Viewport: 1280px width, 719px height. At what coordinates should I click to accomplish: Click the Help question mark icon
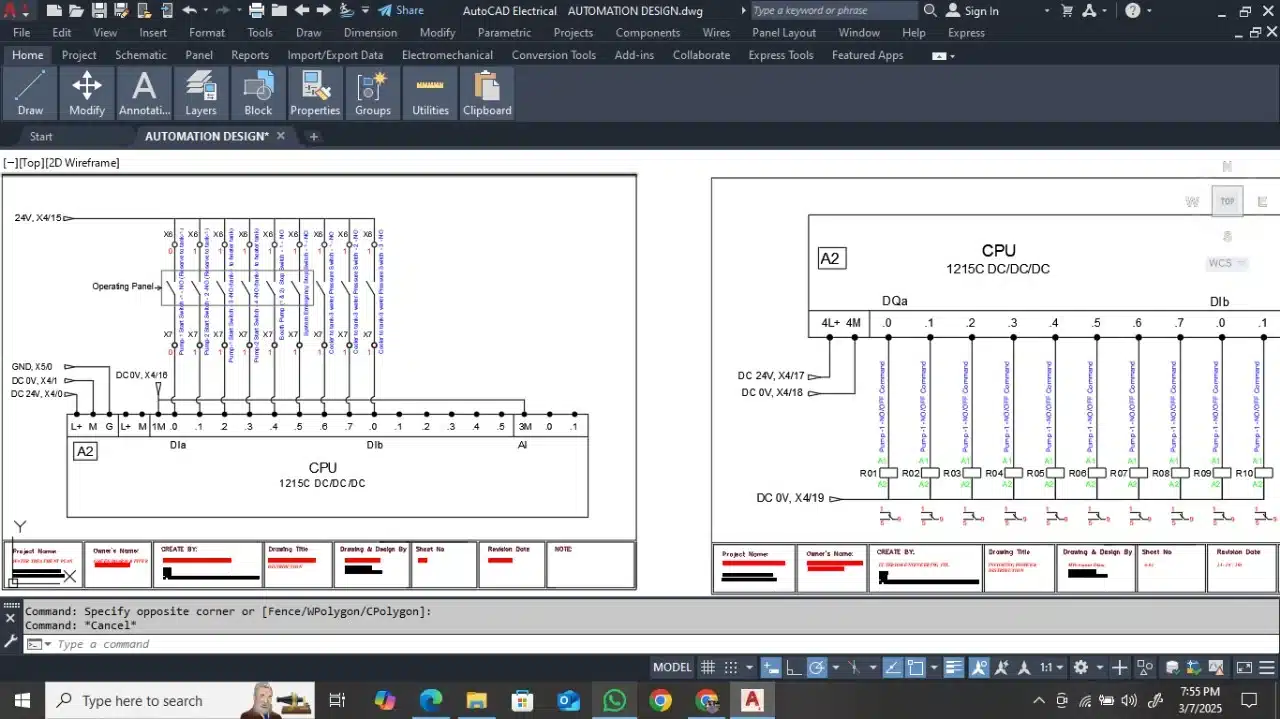point(1132,11)
